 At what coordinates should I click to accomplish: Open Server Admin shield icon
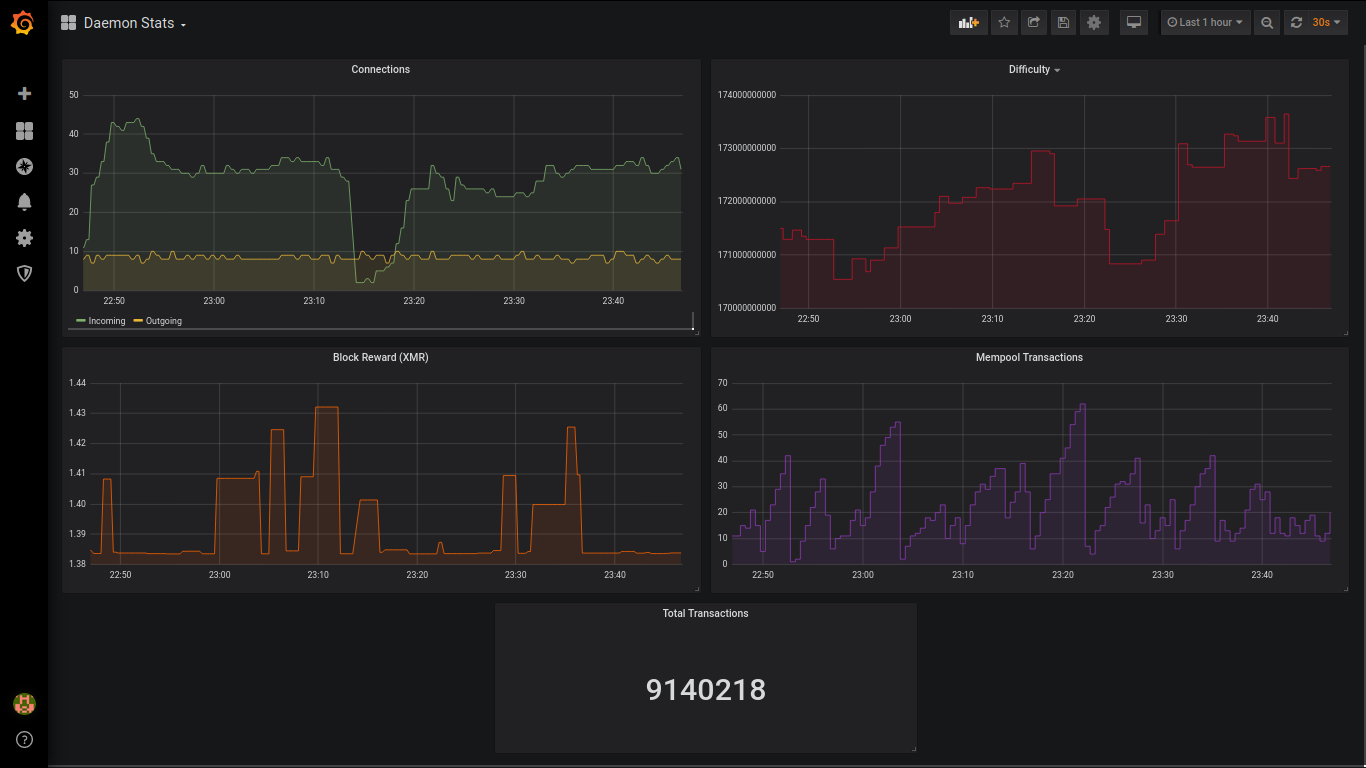pyautogui.click(x=24, y=273)
